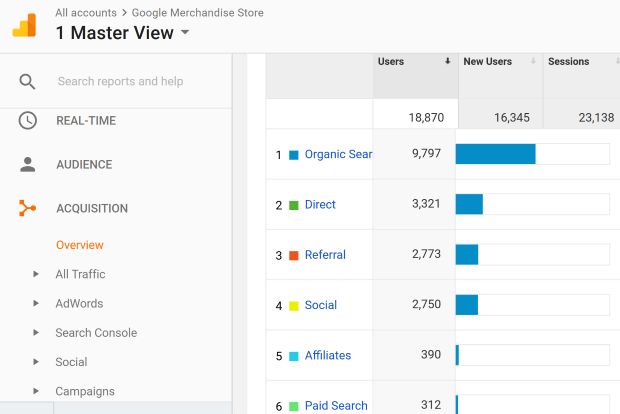
Task: Click the Audience person icon
Action: (28, 164)
